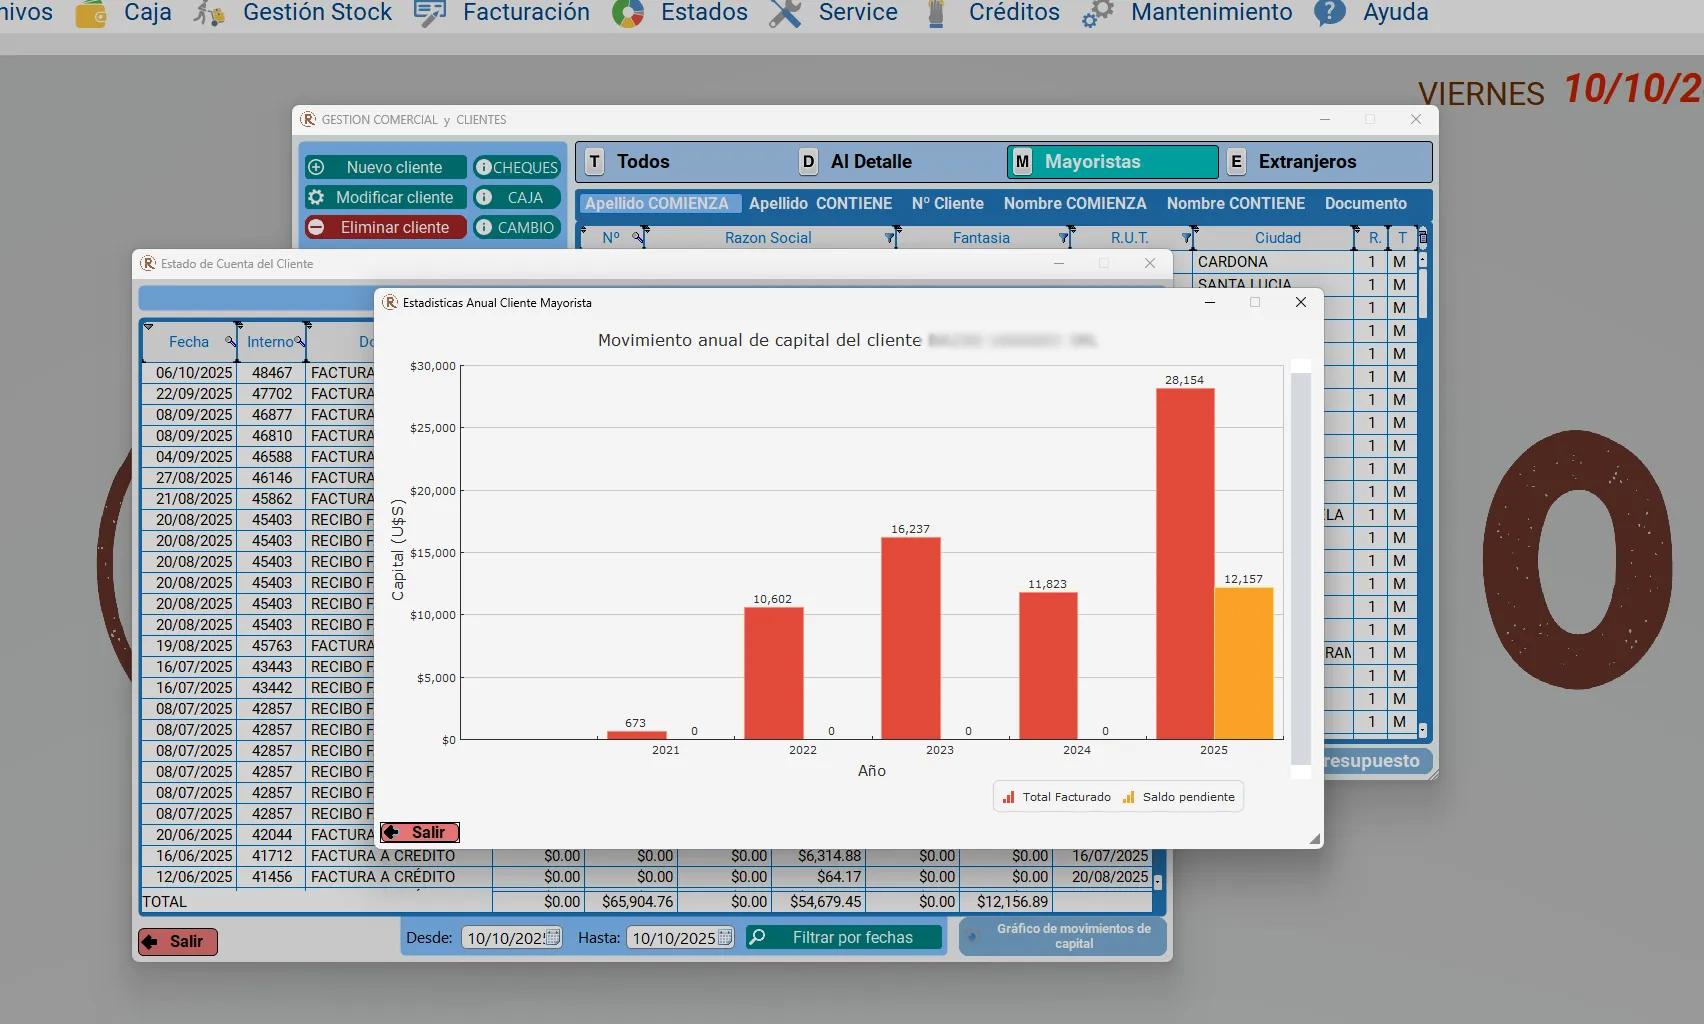Screen dimensions: 1704x1024
Task: Click the search magnifier in Nº column header
Action: [637, 238]
